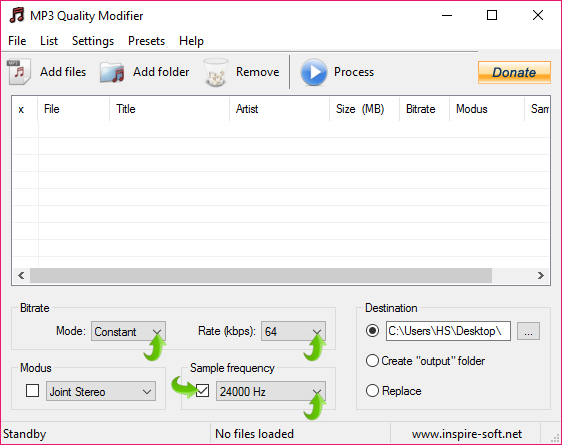Viewport: 562px width, 445px height.
Task: Select the Replace radio option
Action: tap(372, 391)
